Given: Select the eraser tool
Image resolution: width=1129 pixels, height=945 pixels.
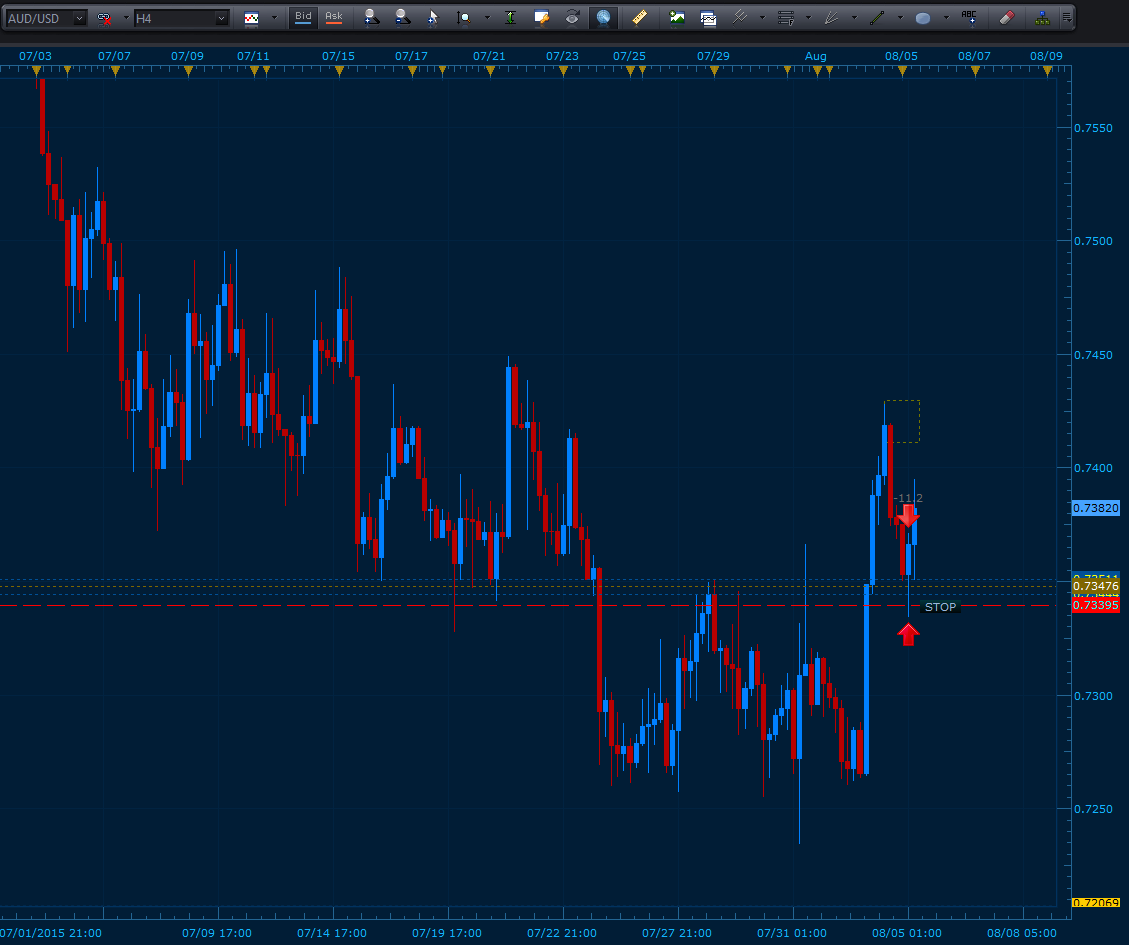Looking at the screenshot, I should coord(1007,18).
